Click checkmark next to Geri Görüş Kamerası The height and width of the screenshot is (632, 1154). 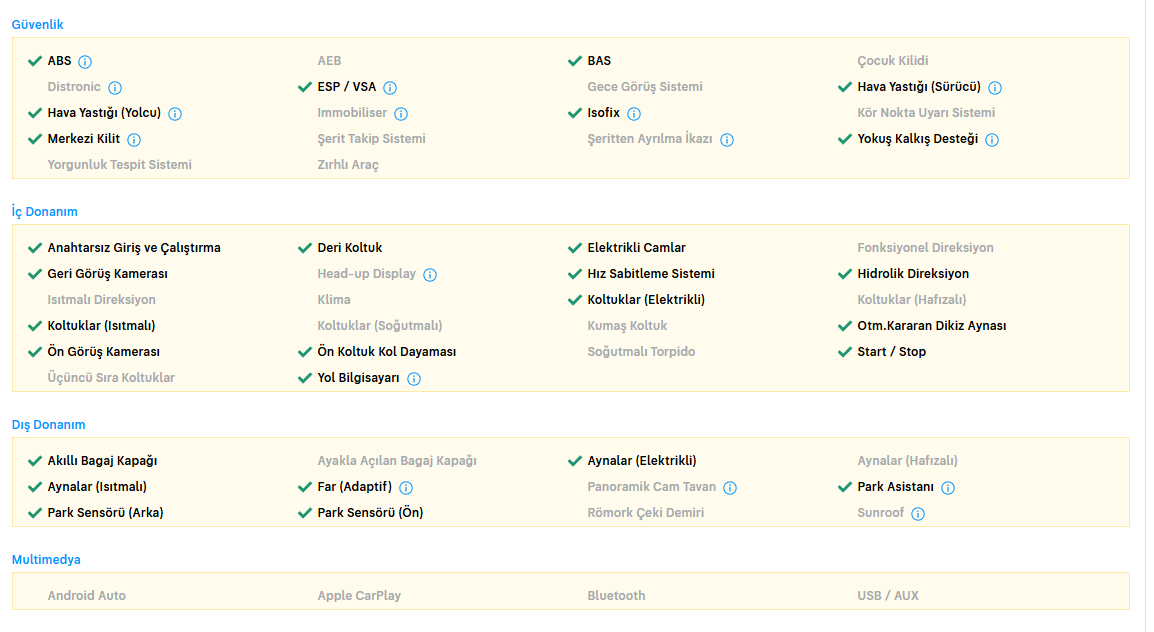tap(35, 274)
